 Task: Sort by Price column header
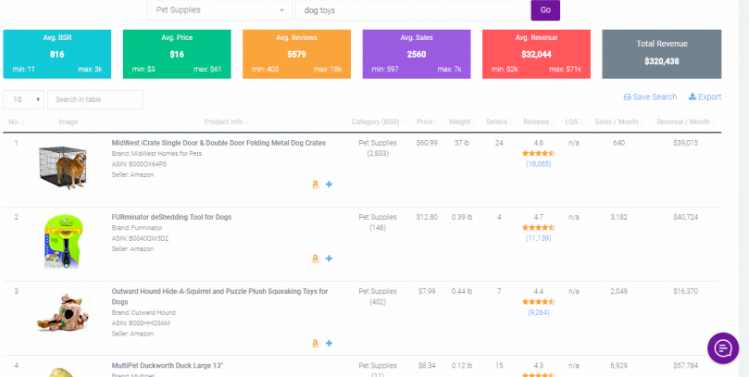427,122
